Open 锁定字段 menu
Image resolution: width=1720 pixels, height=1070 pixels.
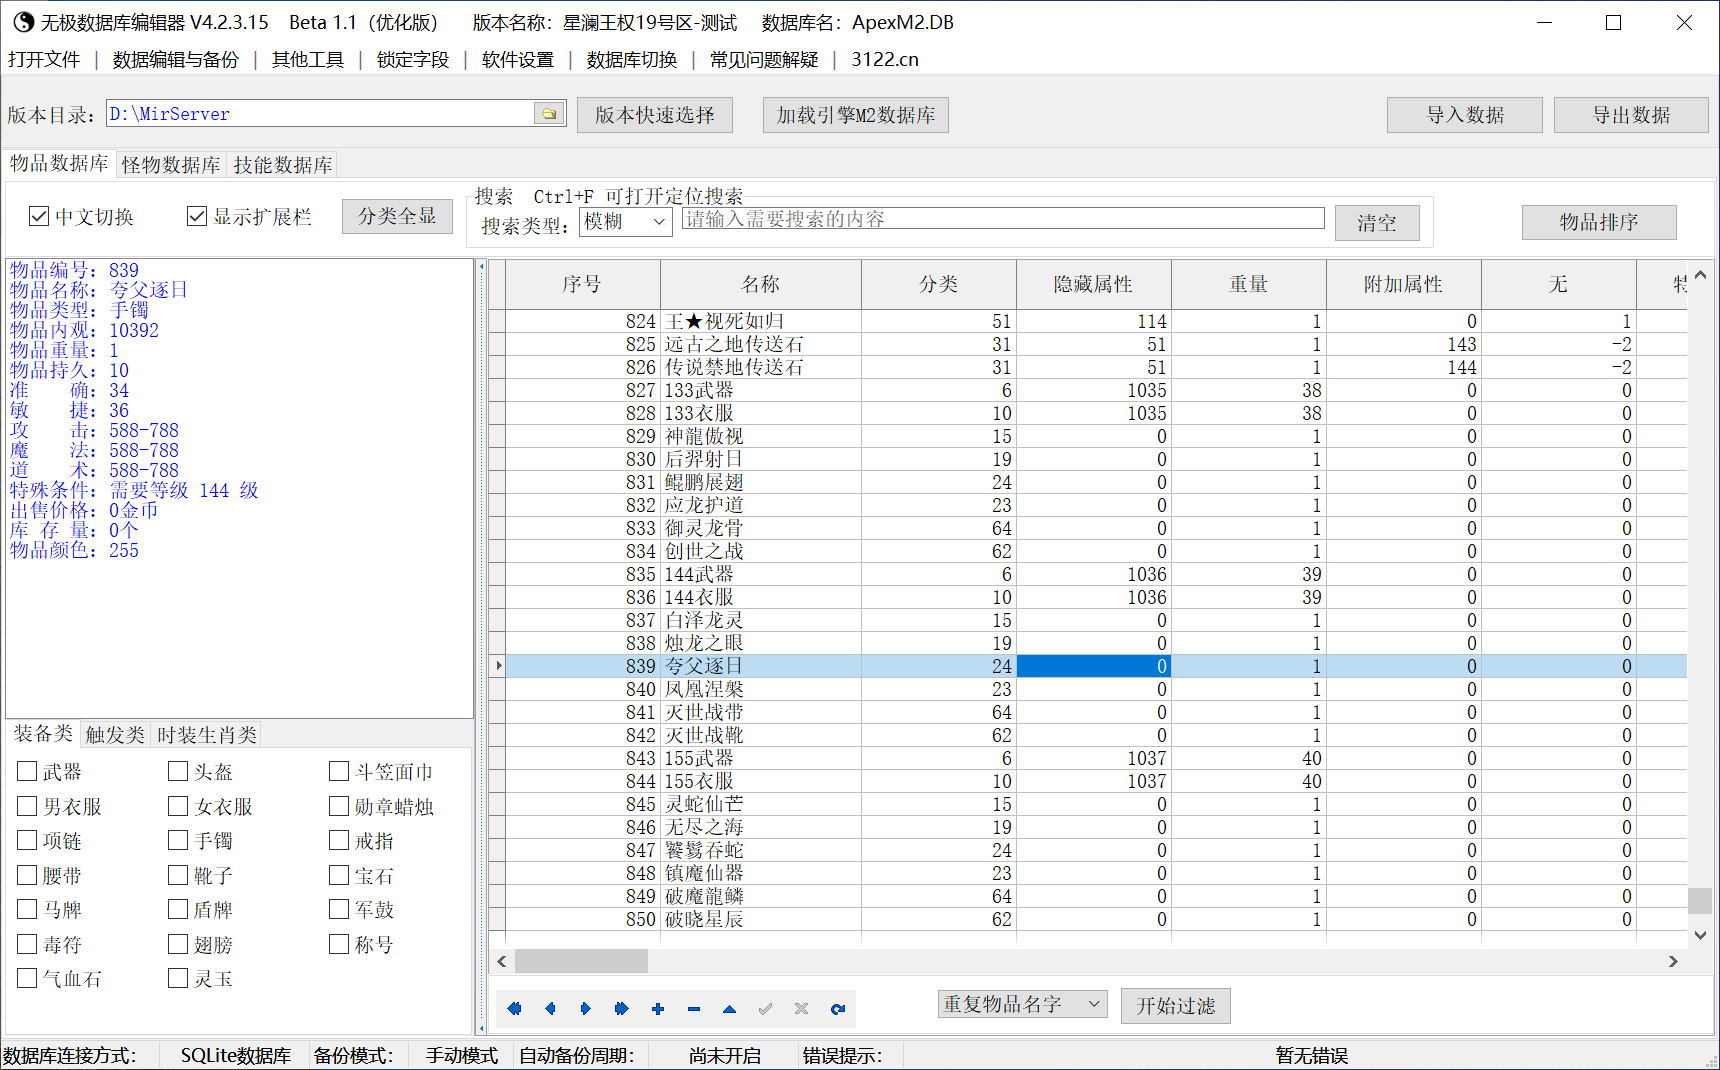413,60
